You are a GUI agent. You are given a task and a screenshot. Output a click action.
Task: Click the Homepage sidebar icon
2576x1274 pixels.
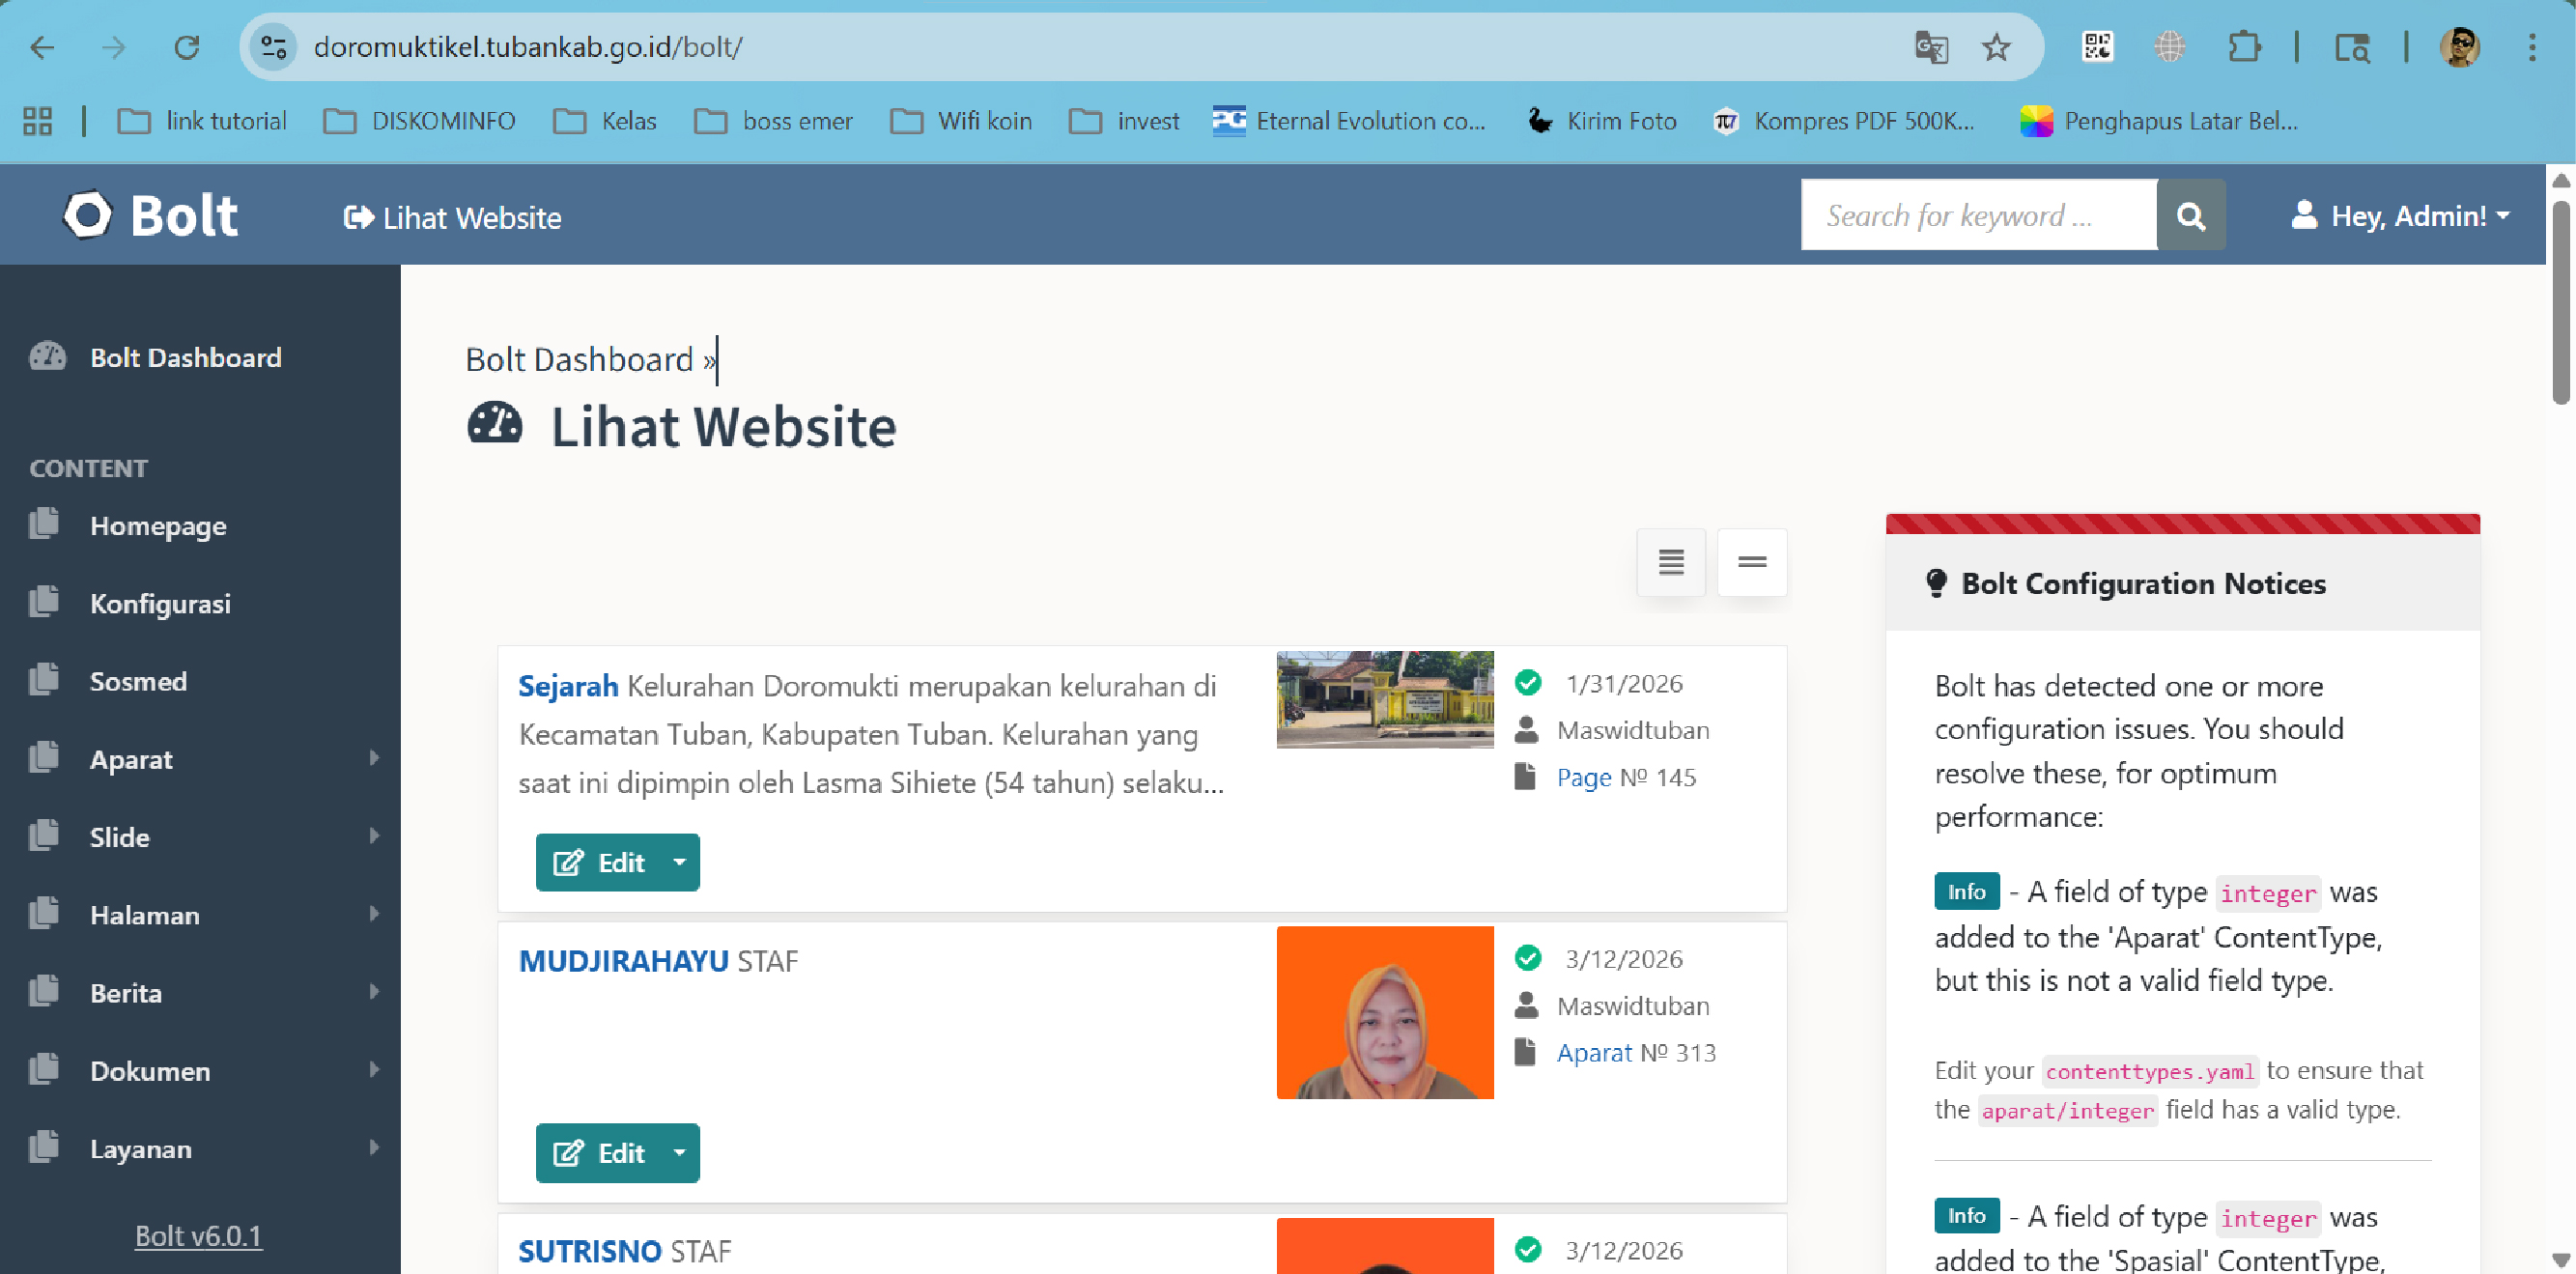[44, 523]
